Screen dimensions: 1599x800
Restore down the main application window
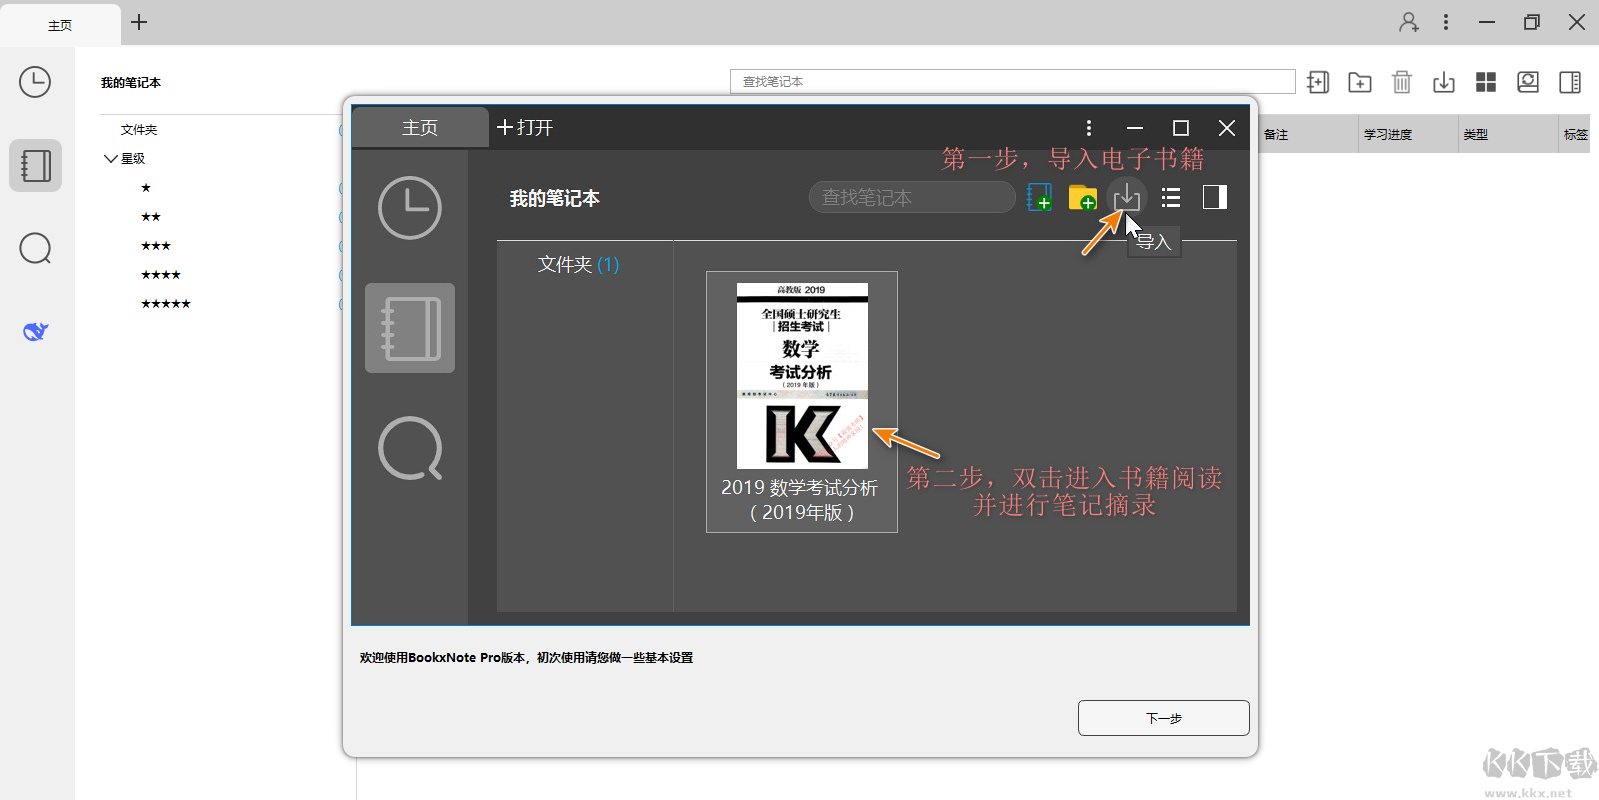point(1532,22)
